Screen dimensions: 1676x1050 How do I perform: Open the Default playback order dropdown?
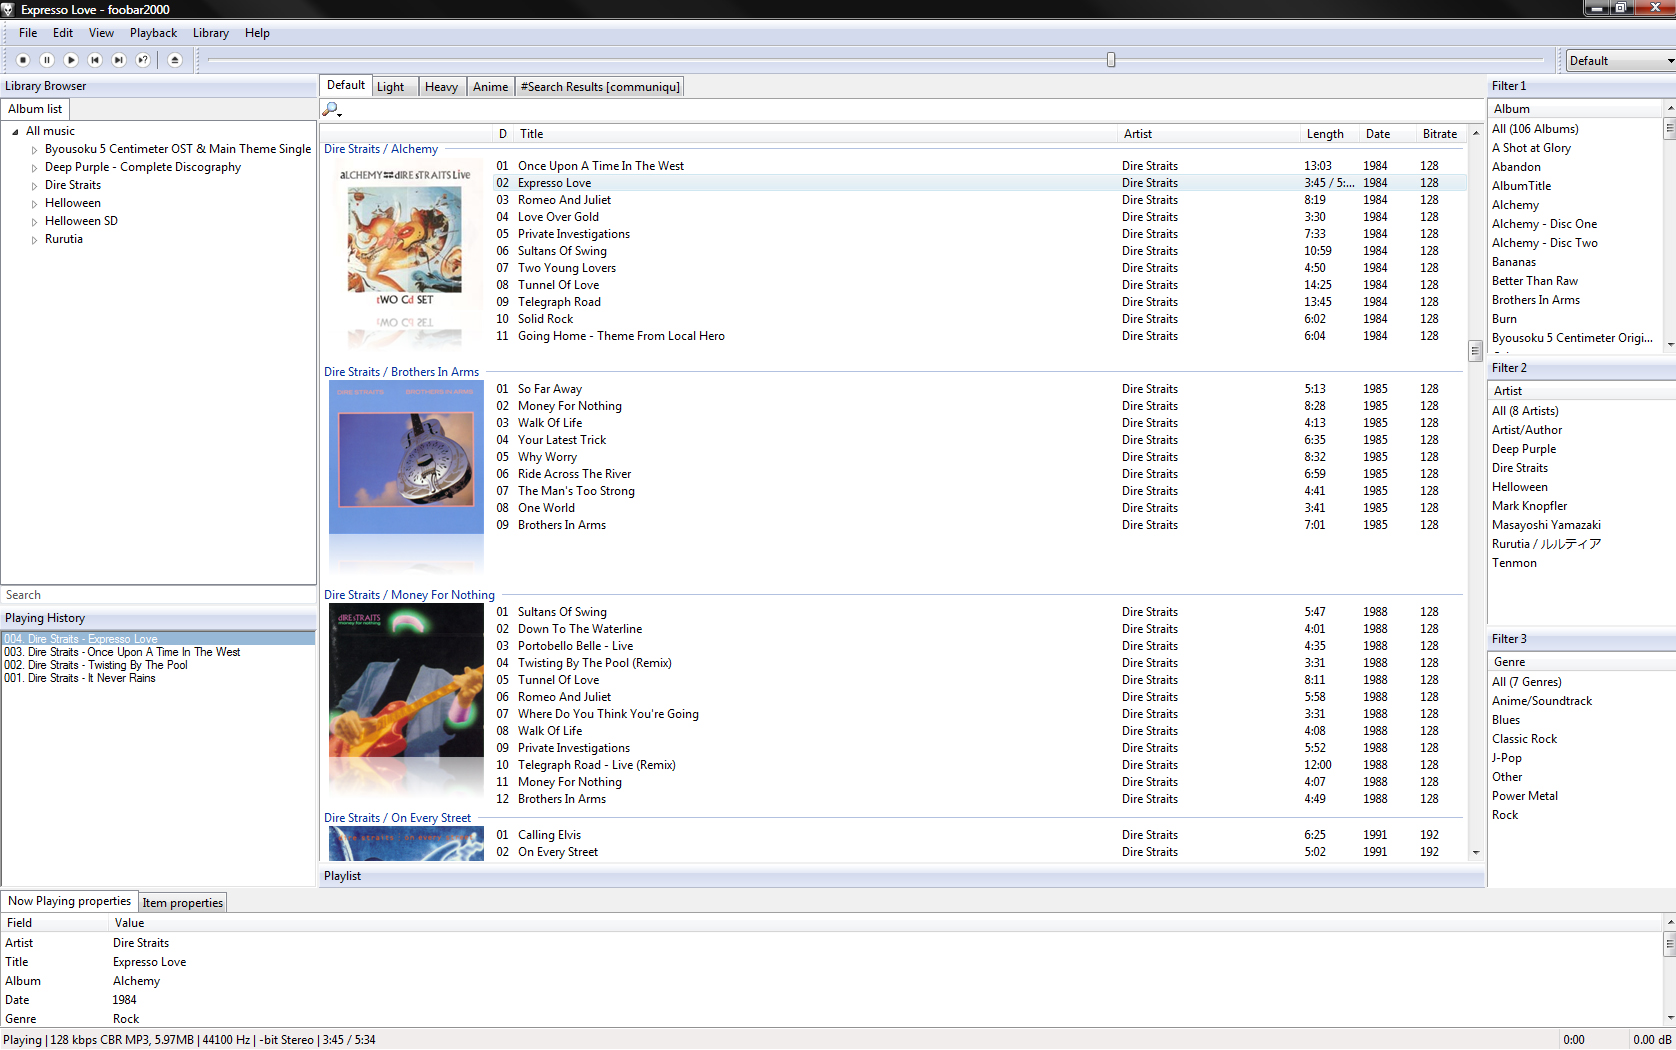tap(1620, 61)
